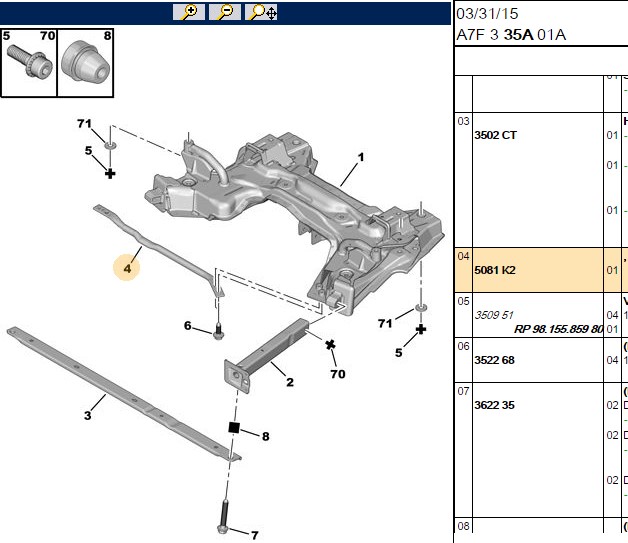Select callout number 1 on subframe

pyautogui.click(x=360, y=157)
